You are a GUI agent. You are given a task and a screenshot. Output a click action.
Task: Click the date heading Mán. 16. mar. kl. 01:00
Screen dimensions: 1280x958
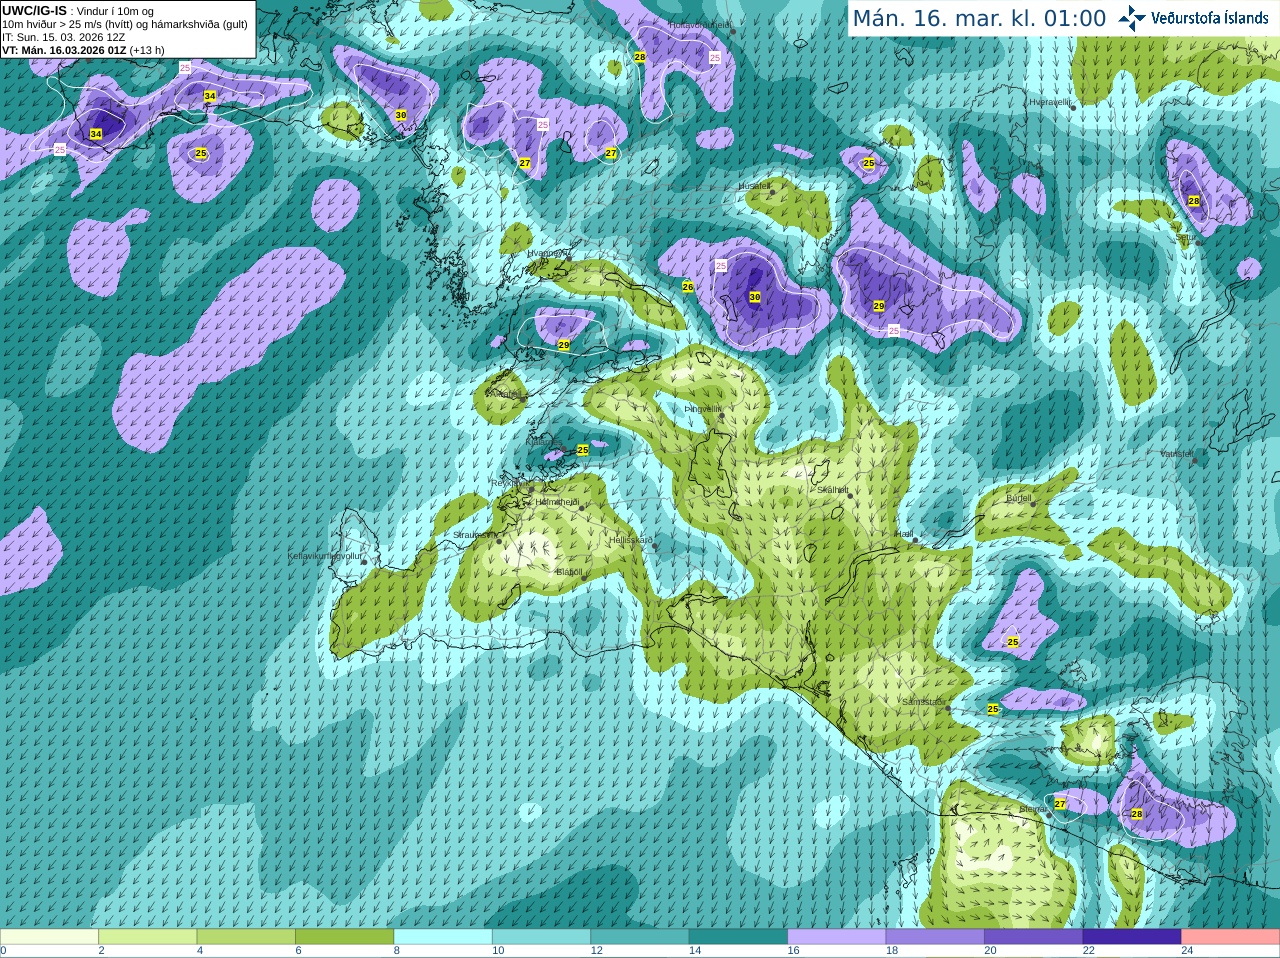click(979, 18)
